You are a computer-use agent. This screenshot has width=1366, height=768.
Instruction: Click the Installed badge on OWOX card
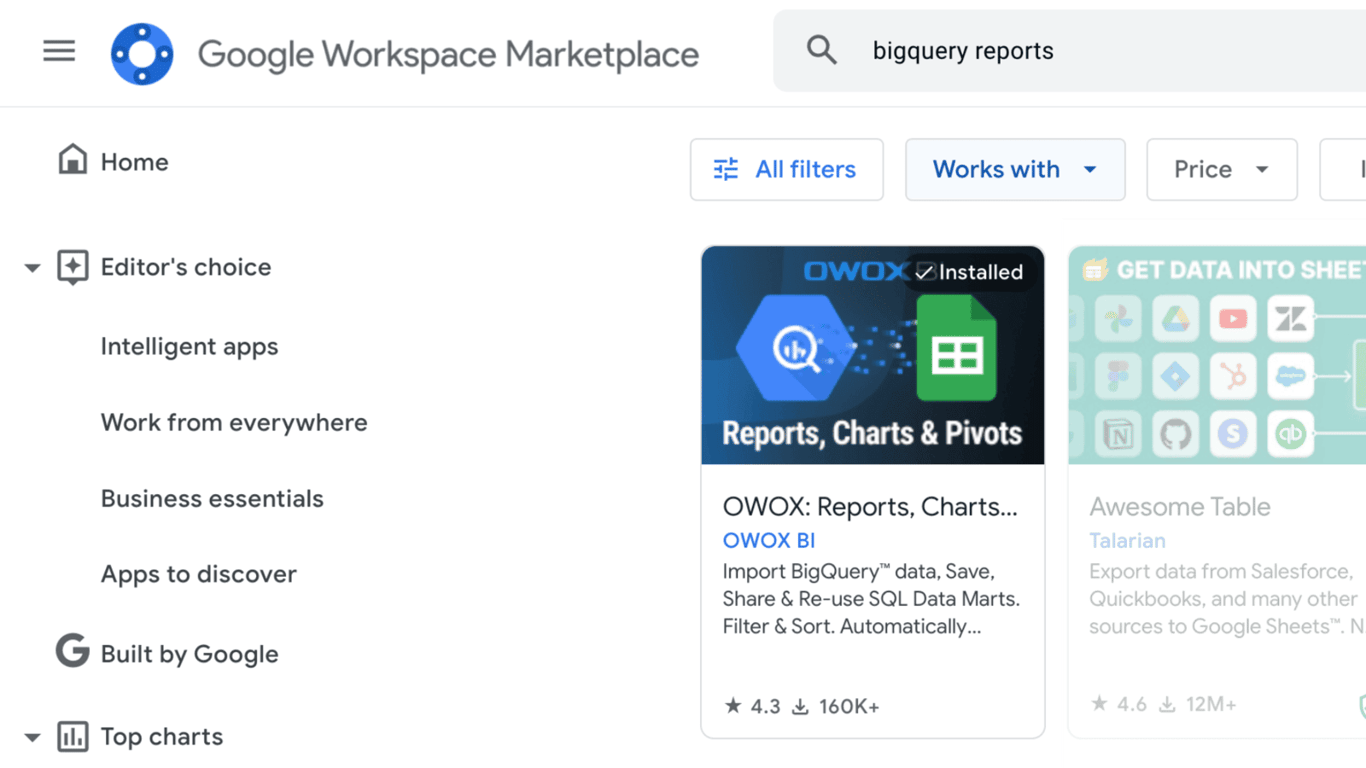[x=969, y=272]
